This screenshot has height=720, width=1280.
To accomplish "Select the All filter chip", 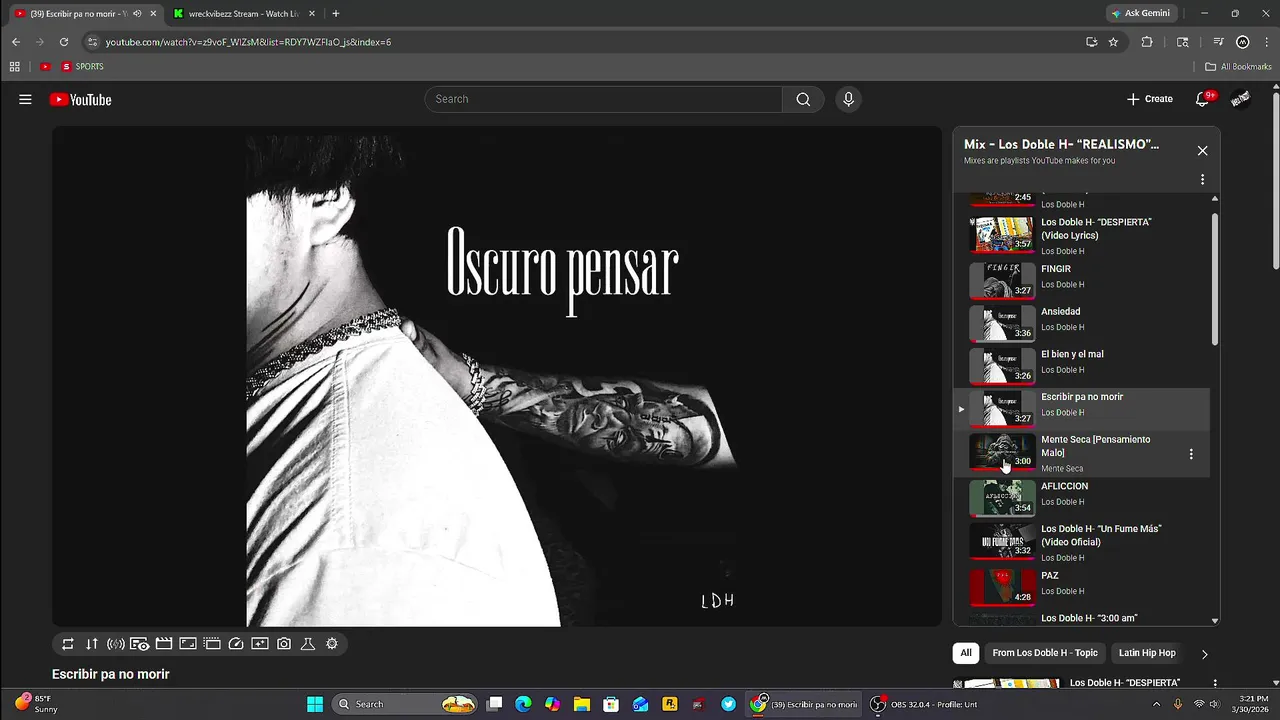I will point(966,653).
